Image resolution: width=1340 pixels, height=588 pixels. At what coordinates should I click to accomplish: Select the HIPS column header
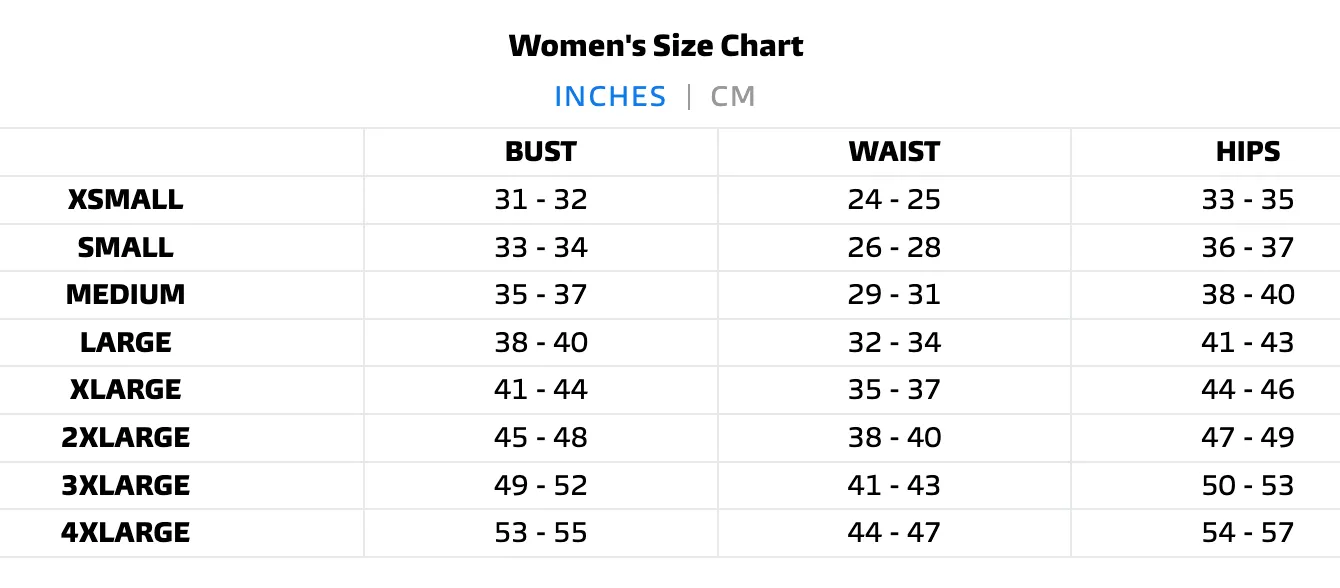pos(1248,152)
